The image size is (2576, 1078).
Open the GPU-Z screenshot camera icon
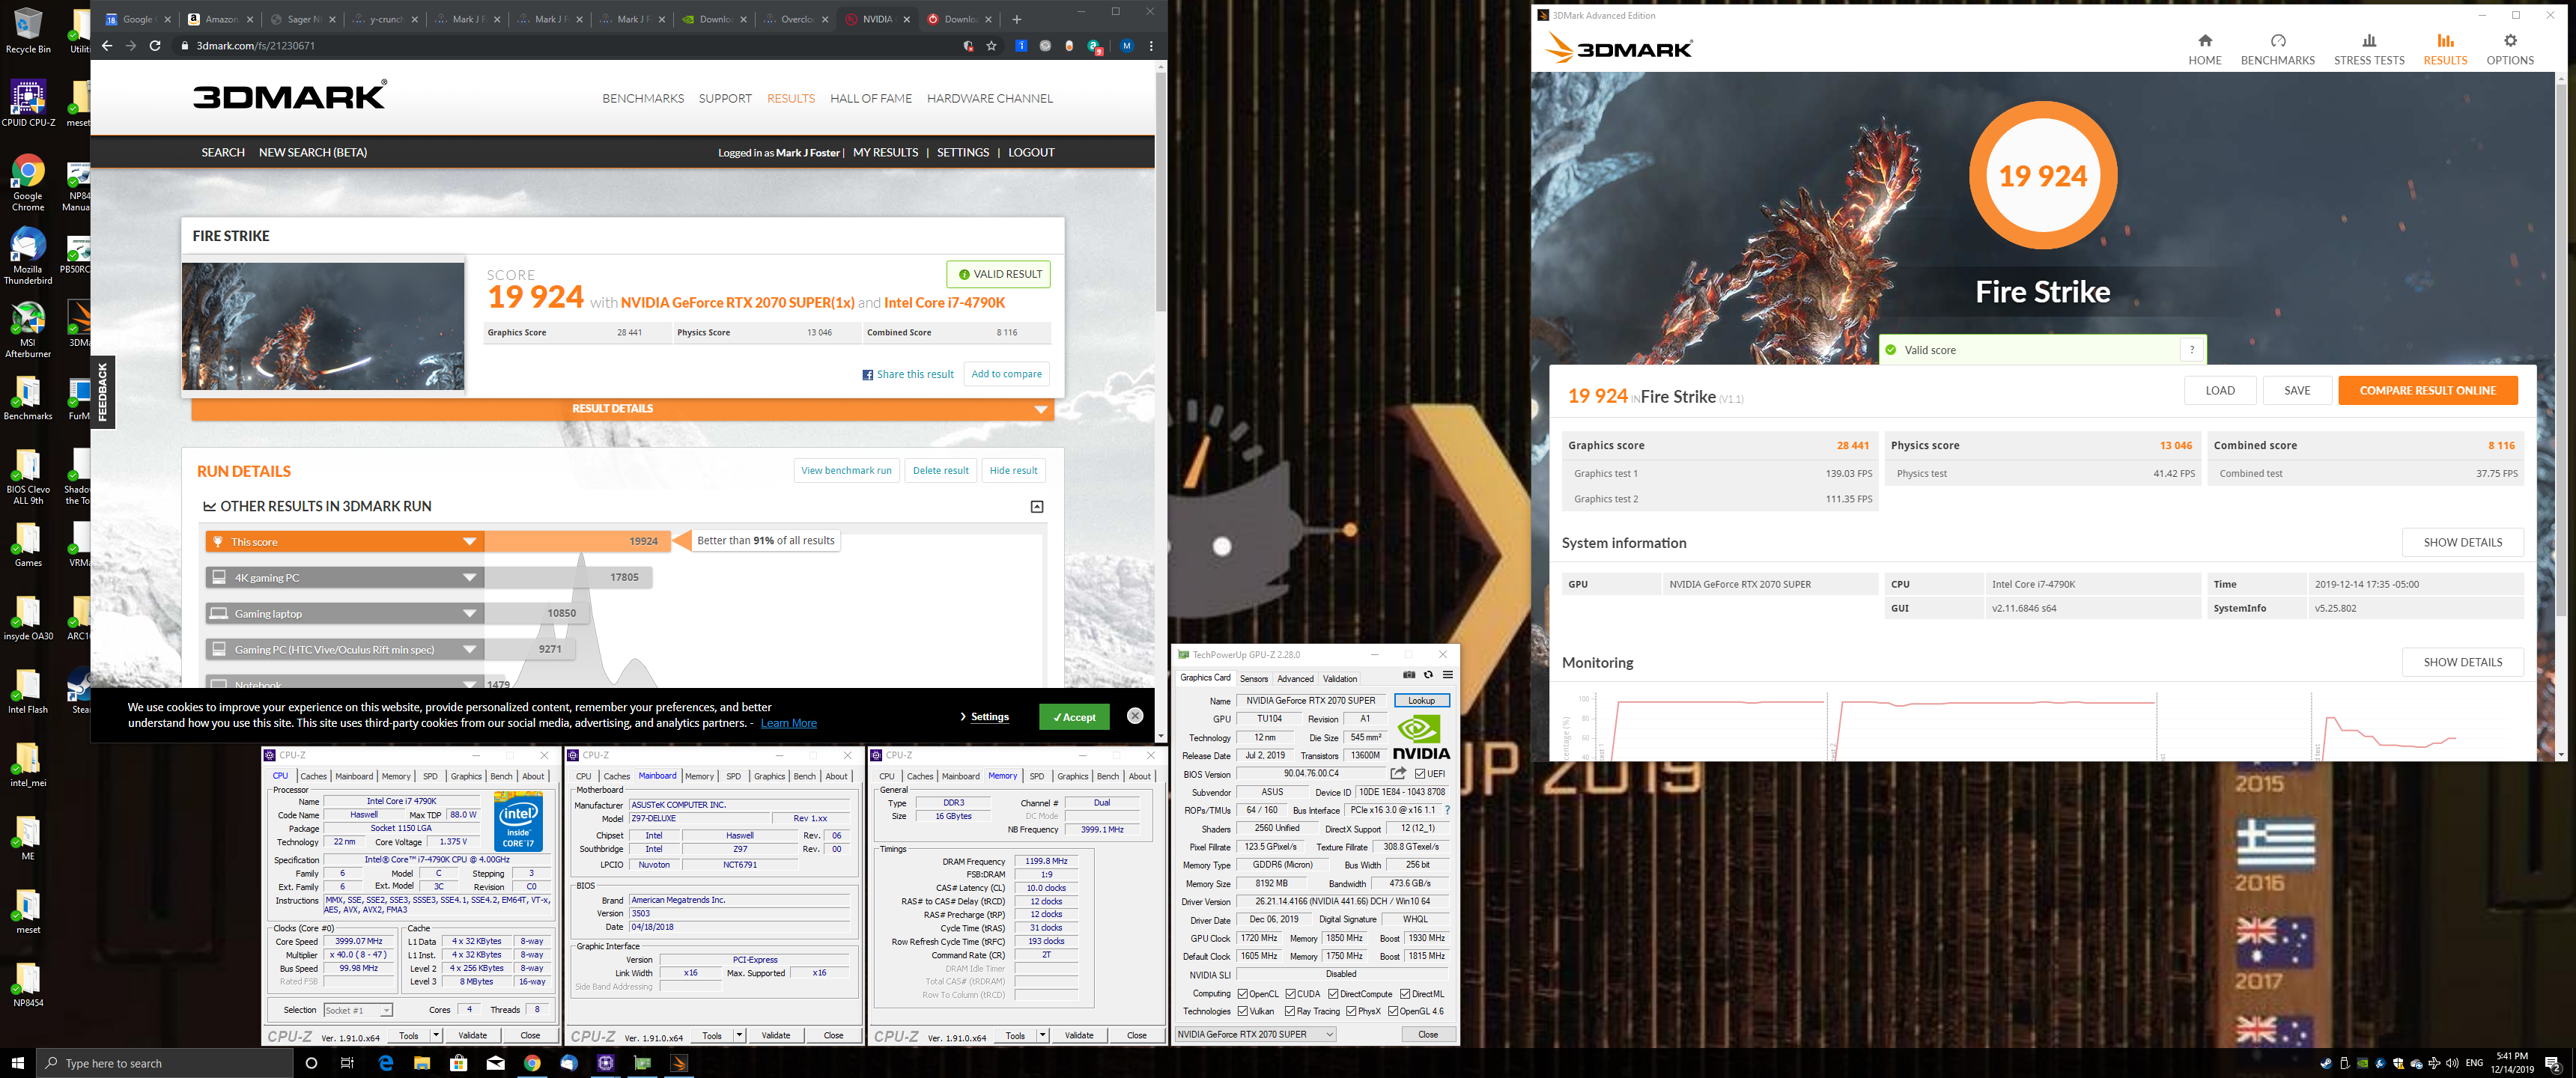point(1409,675)
